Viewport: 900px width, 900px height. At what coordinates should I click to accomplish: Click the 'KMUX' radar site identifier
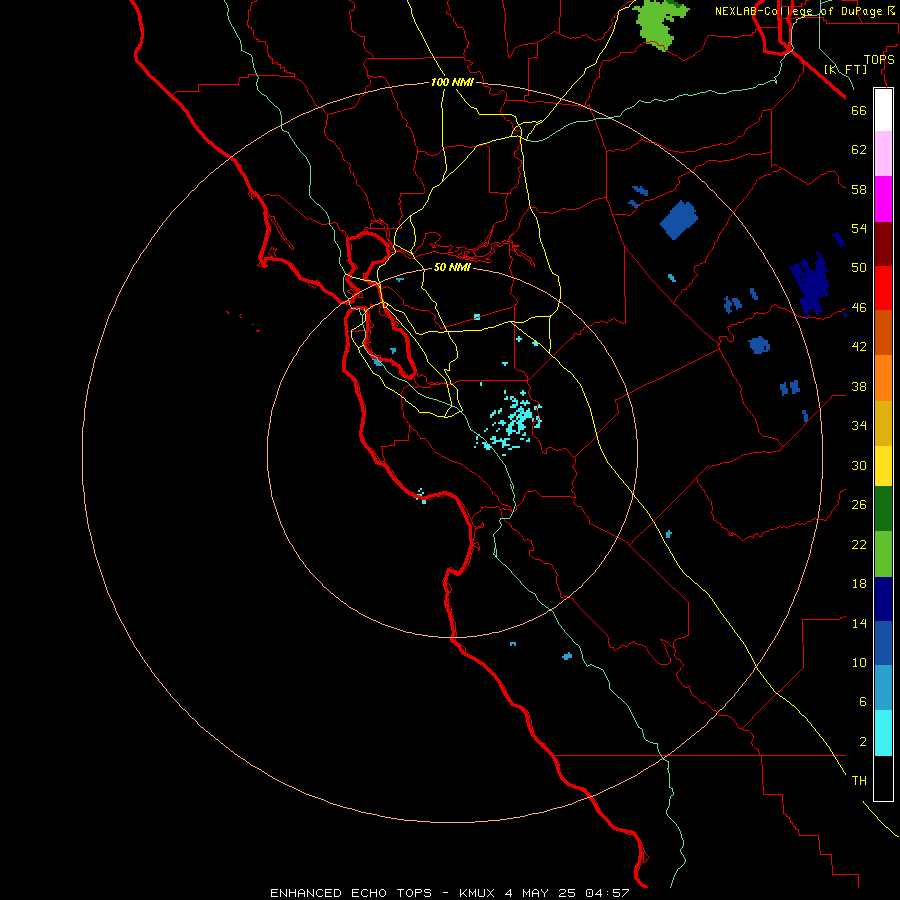pyautogui.click(x=479, y=893)
